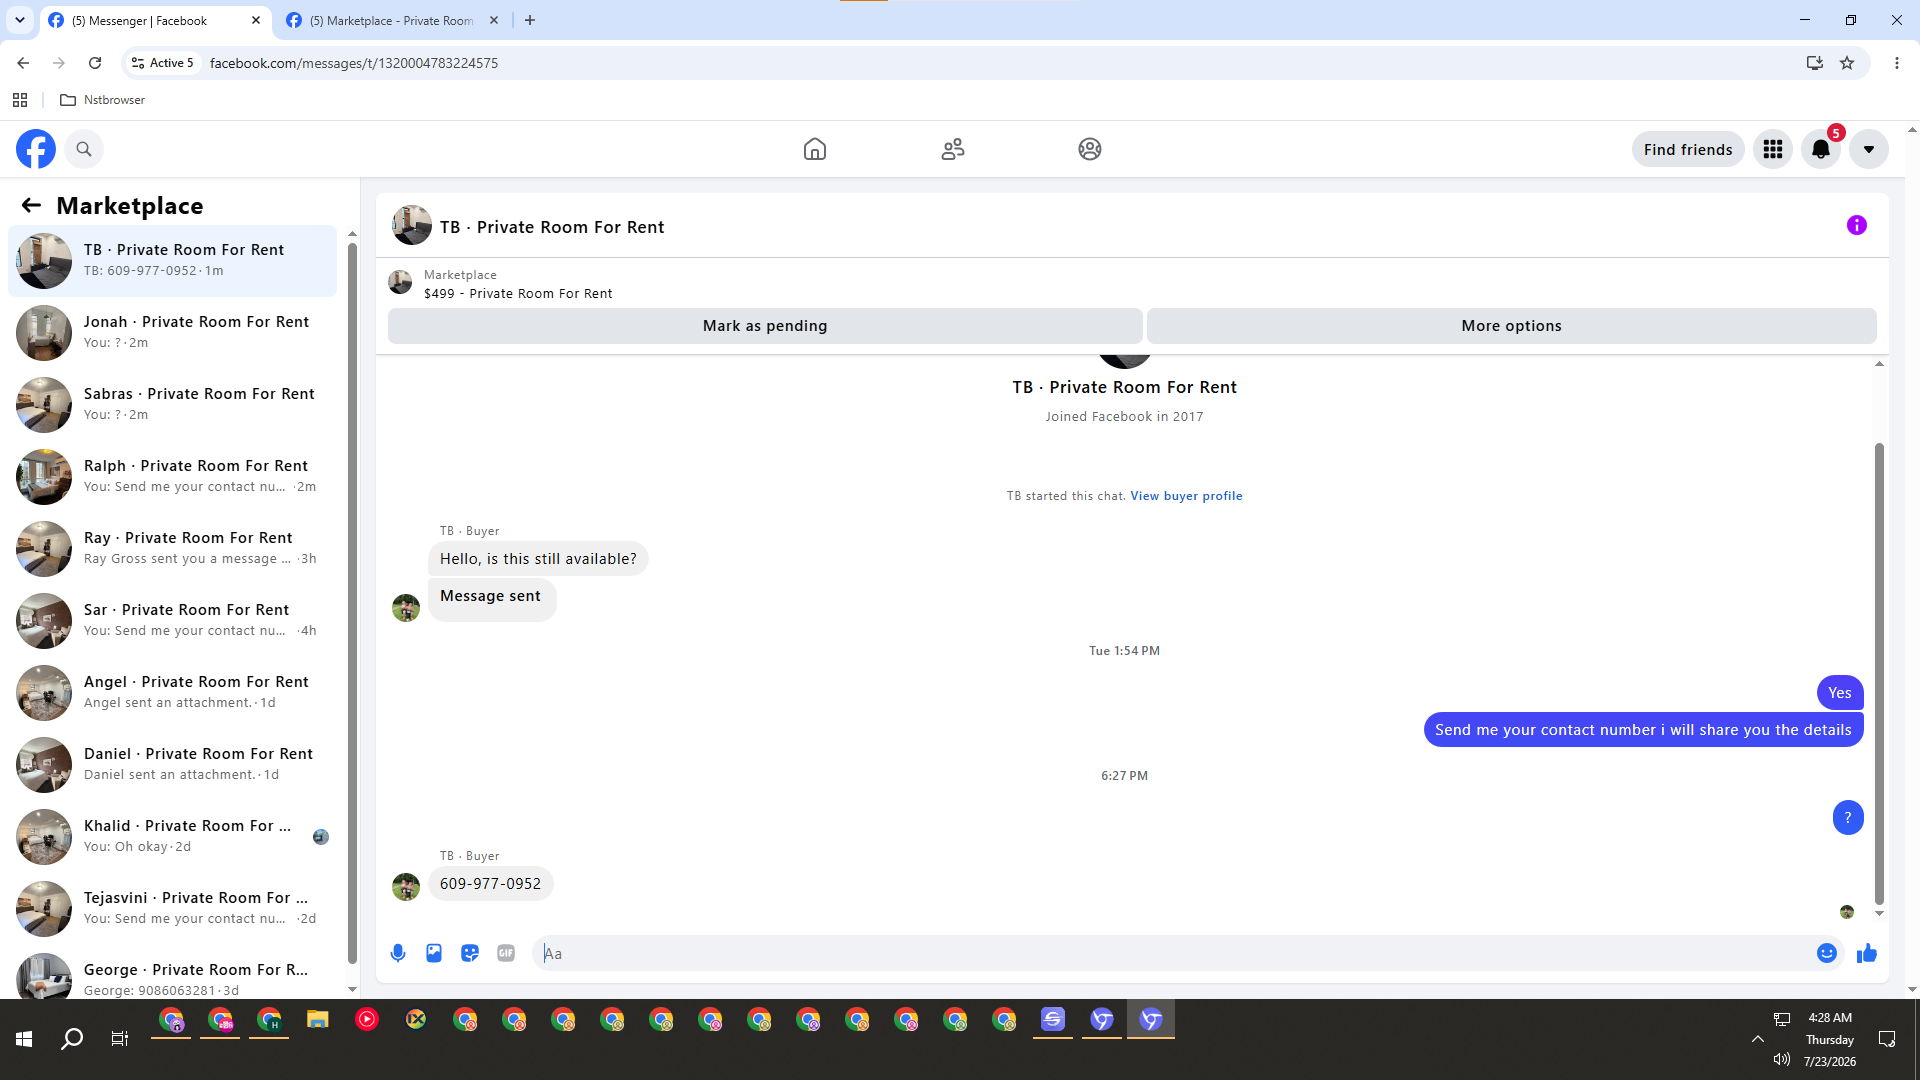The height and width of the screenshot is (1080, 1920).
Task: Choose a GIF icon
Action: tap(506, 953)
